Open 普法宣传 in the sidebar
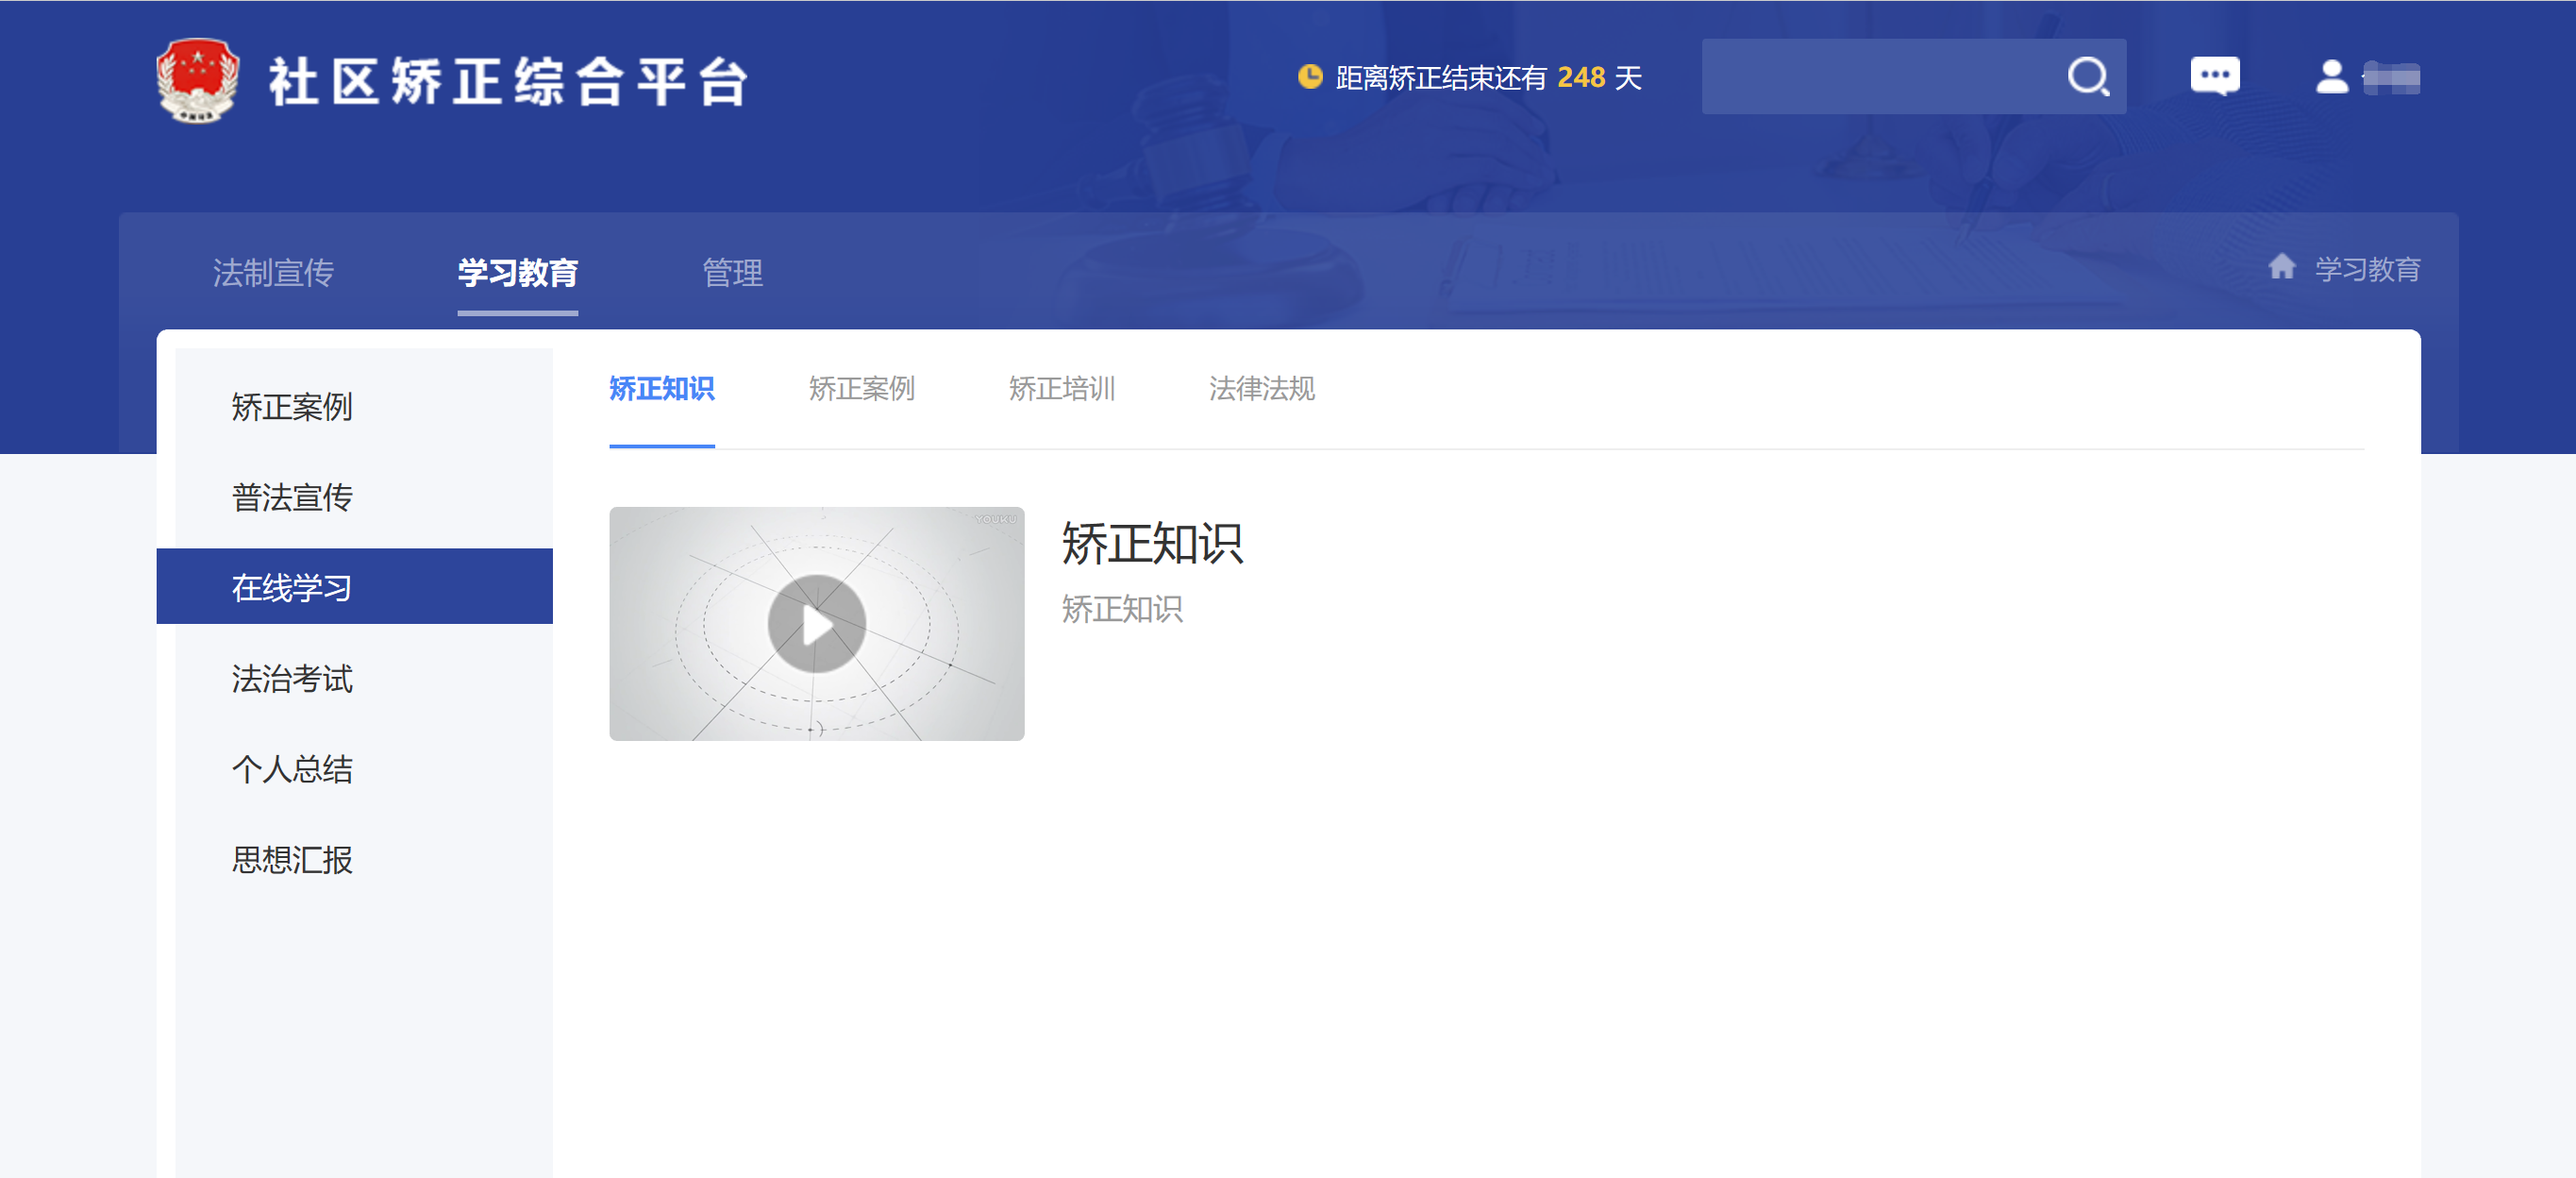The width and height of the screenshot is (2576, 1178). [x=292, y=497]
